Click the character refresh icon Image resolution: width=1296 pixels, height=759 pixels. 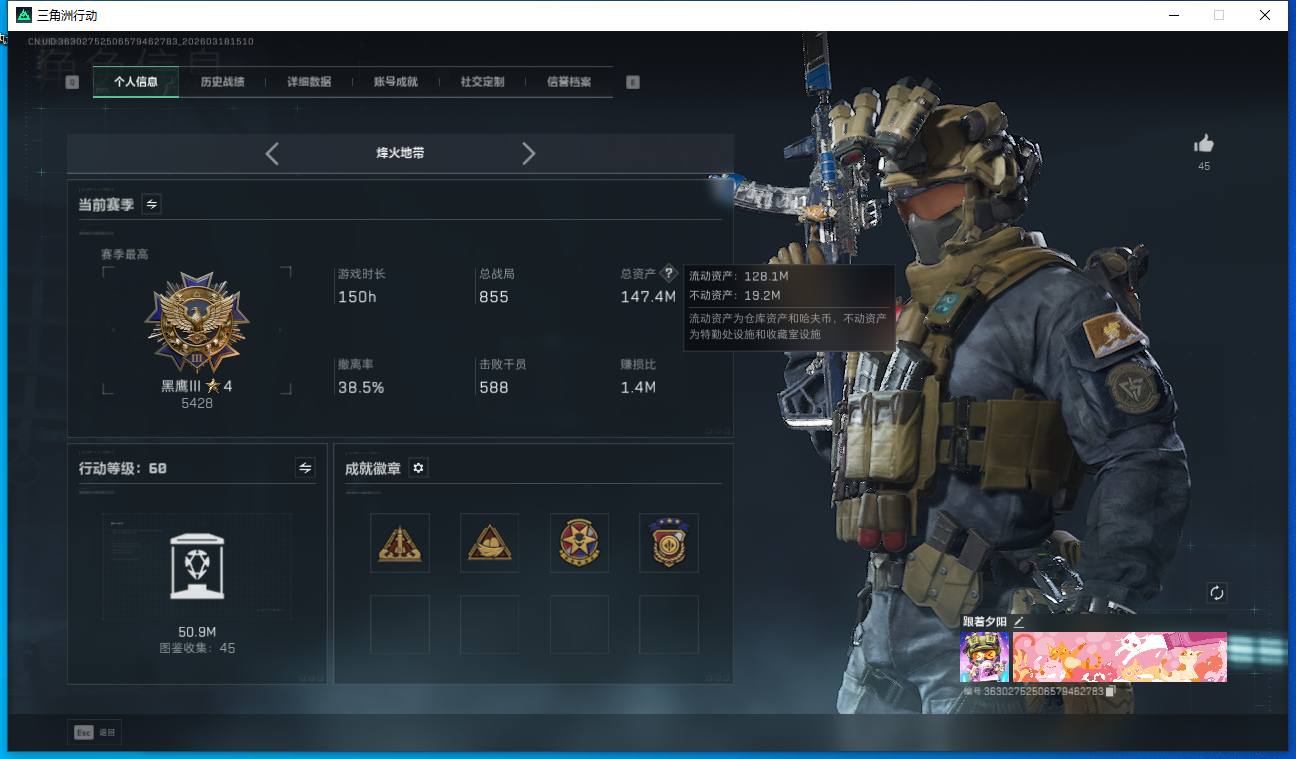(1216, 592)
